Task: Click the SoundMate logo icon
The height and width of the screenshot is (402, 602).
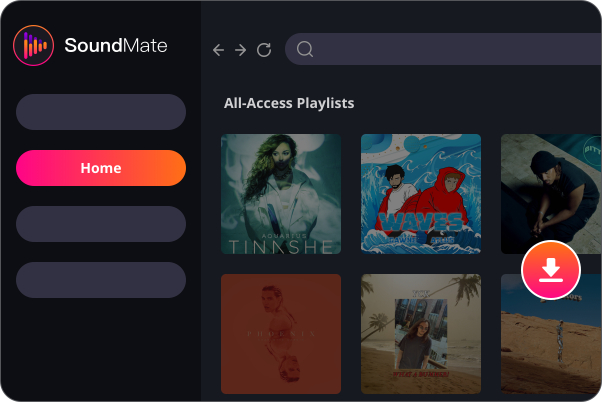Action: click(x=34, y=45)
